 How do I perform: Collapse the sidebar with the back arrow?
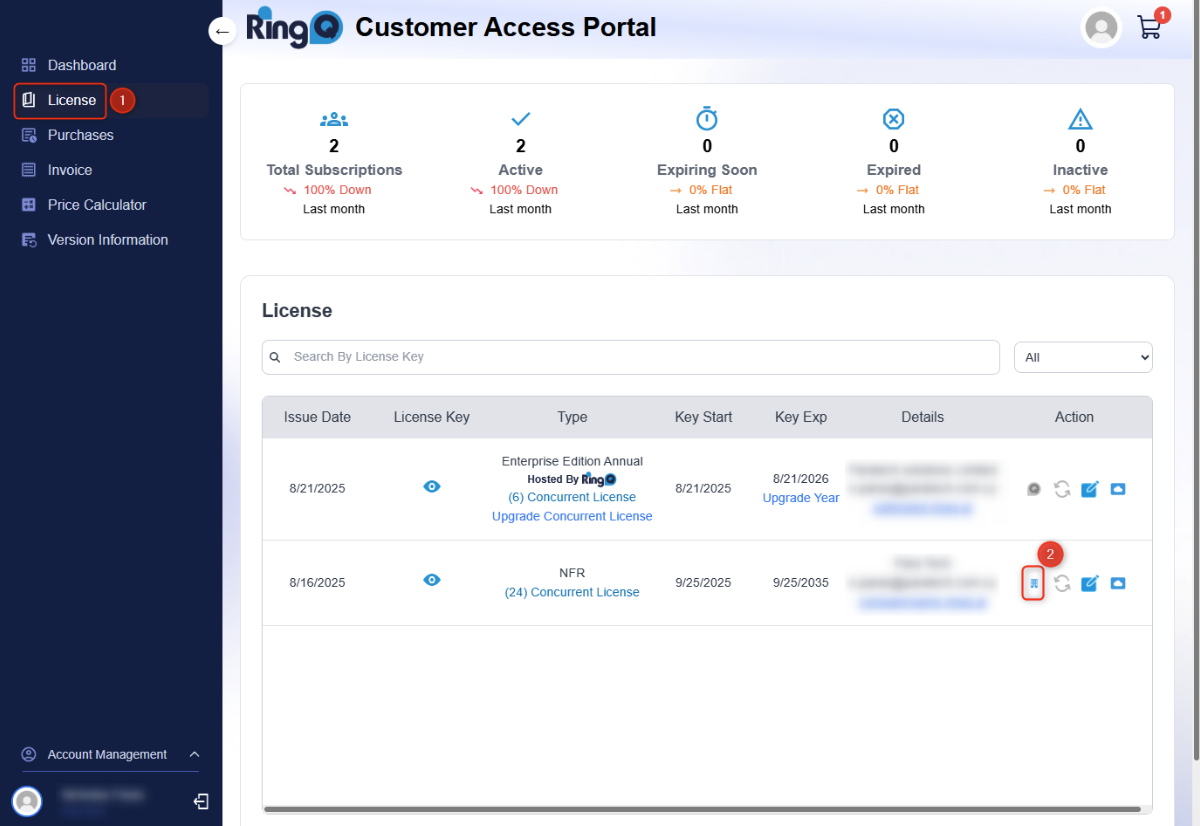(222, 31)
